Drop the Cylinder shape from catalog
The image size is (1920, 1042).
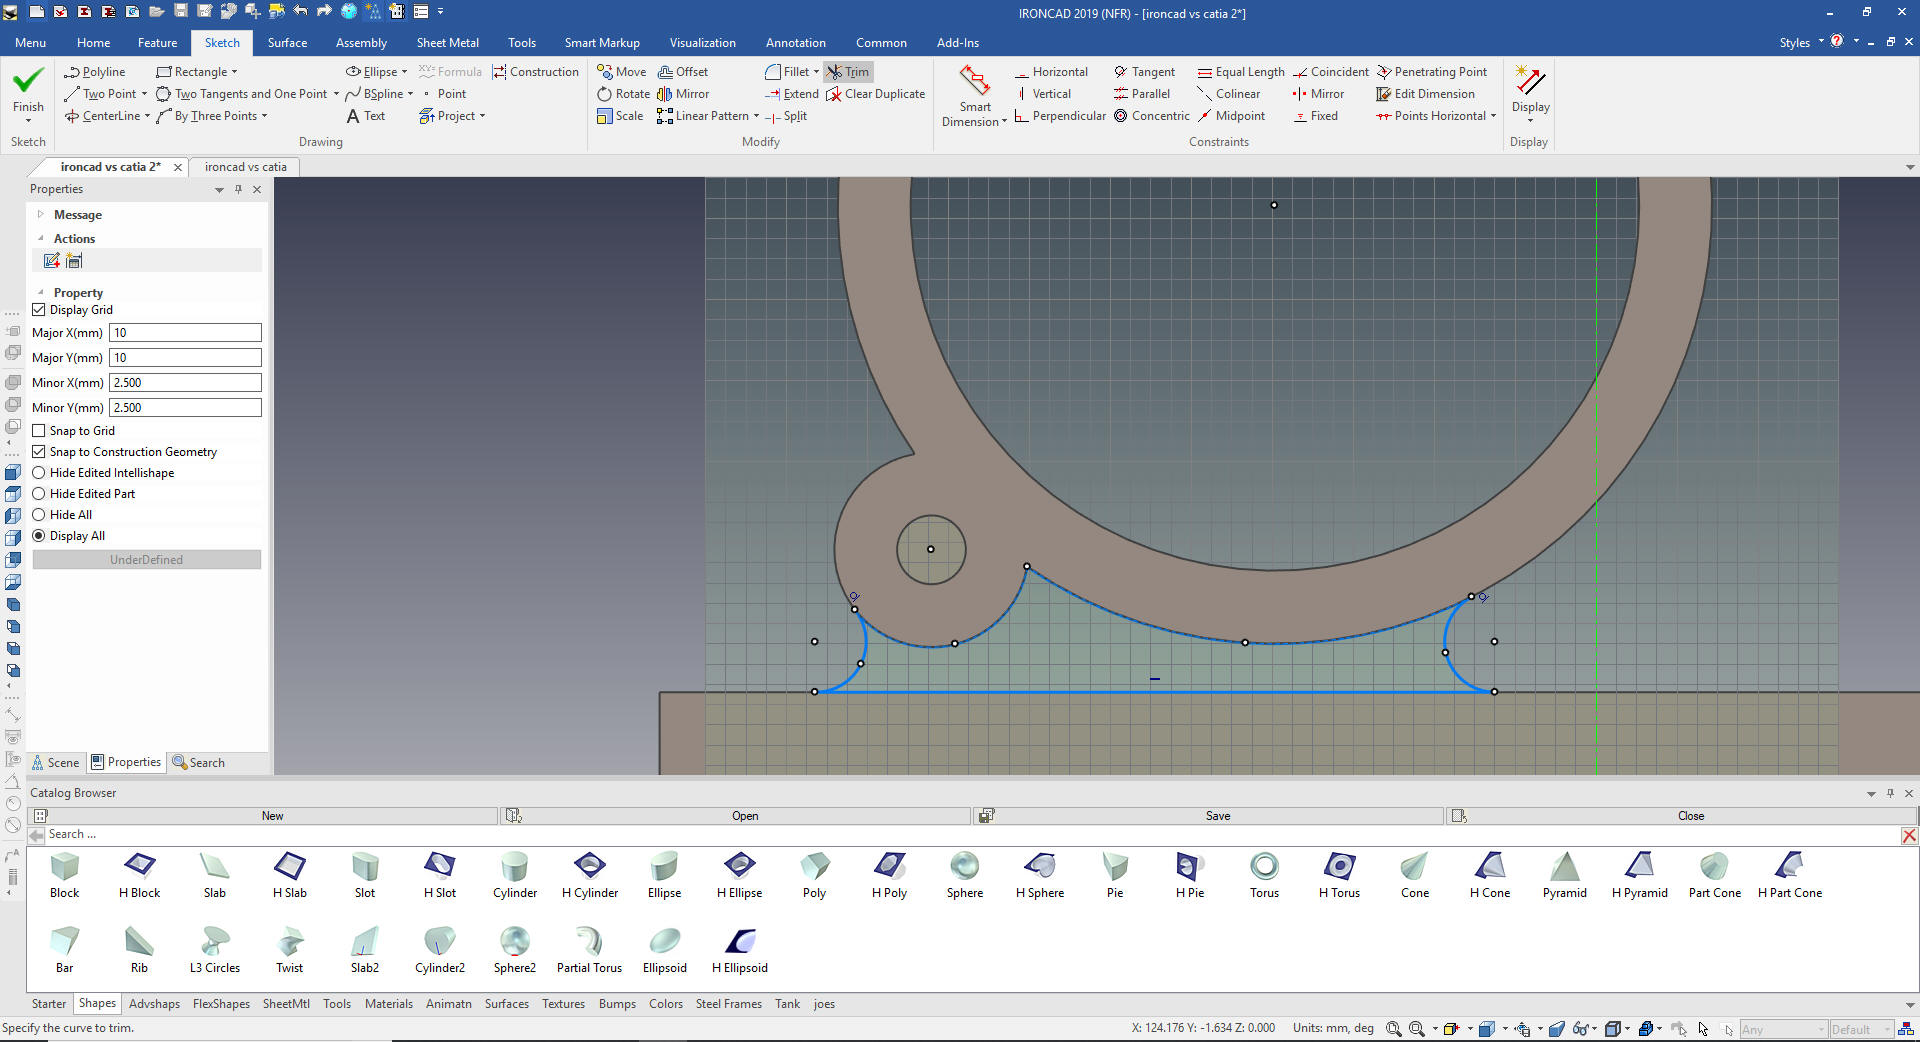click(515, 875)
